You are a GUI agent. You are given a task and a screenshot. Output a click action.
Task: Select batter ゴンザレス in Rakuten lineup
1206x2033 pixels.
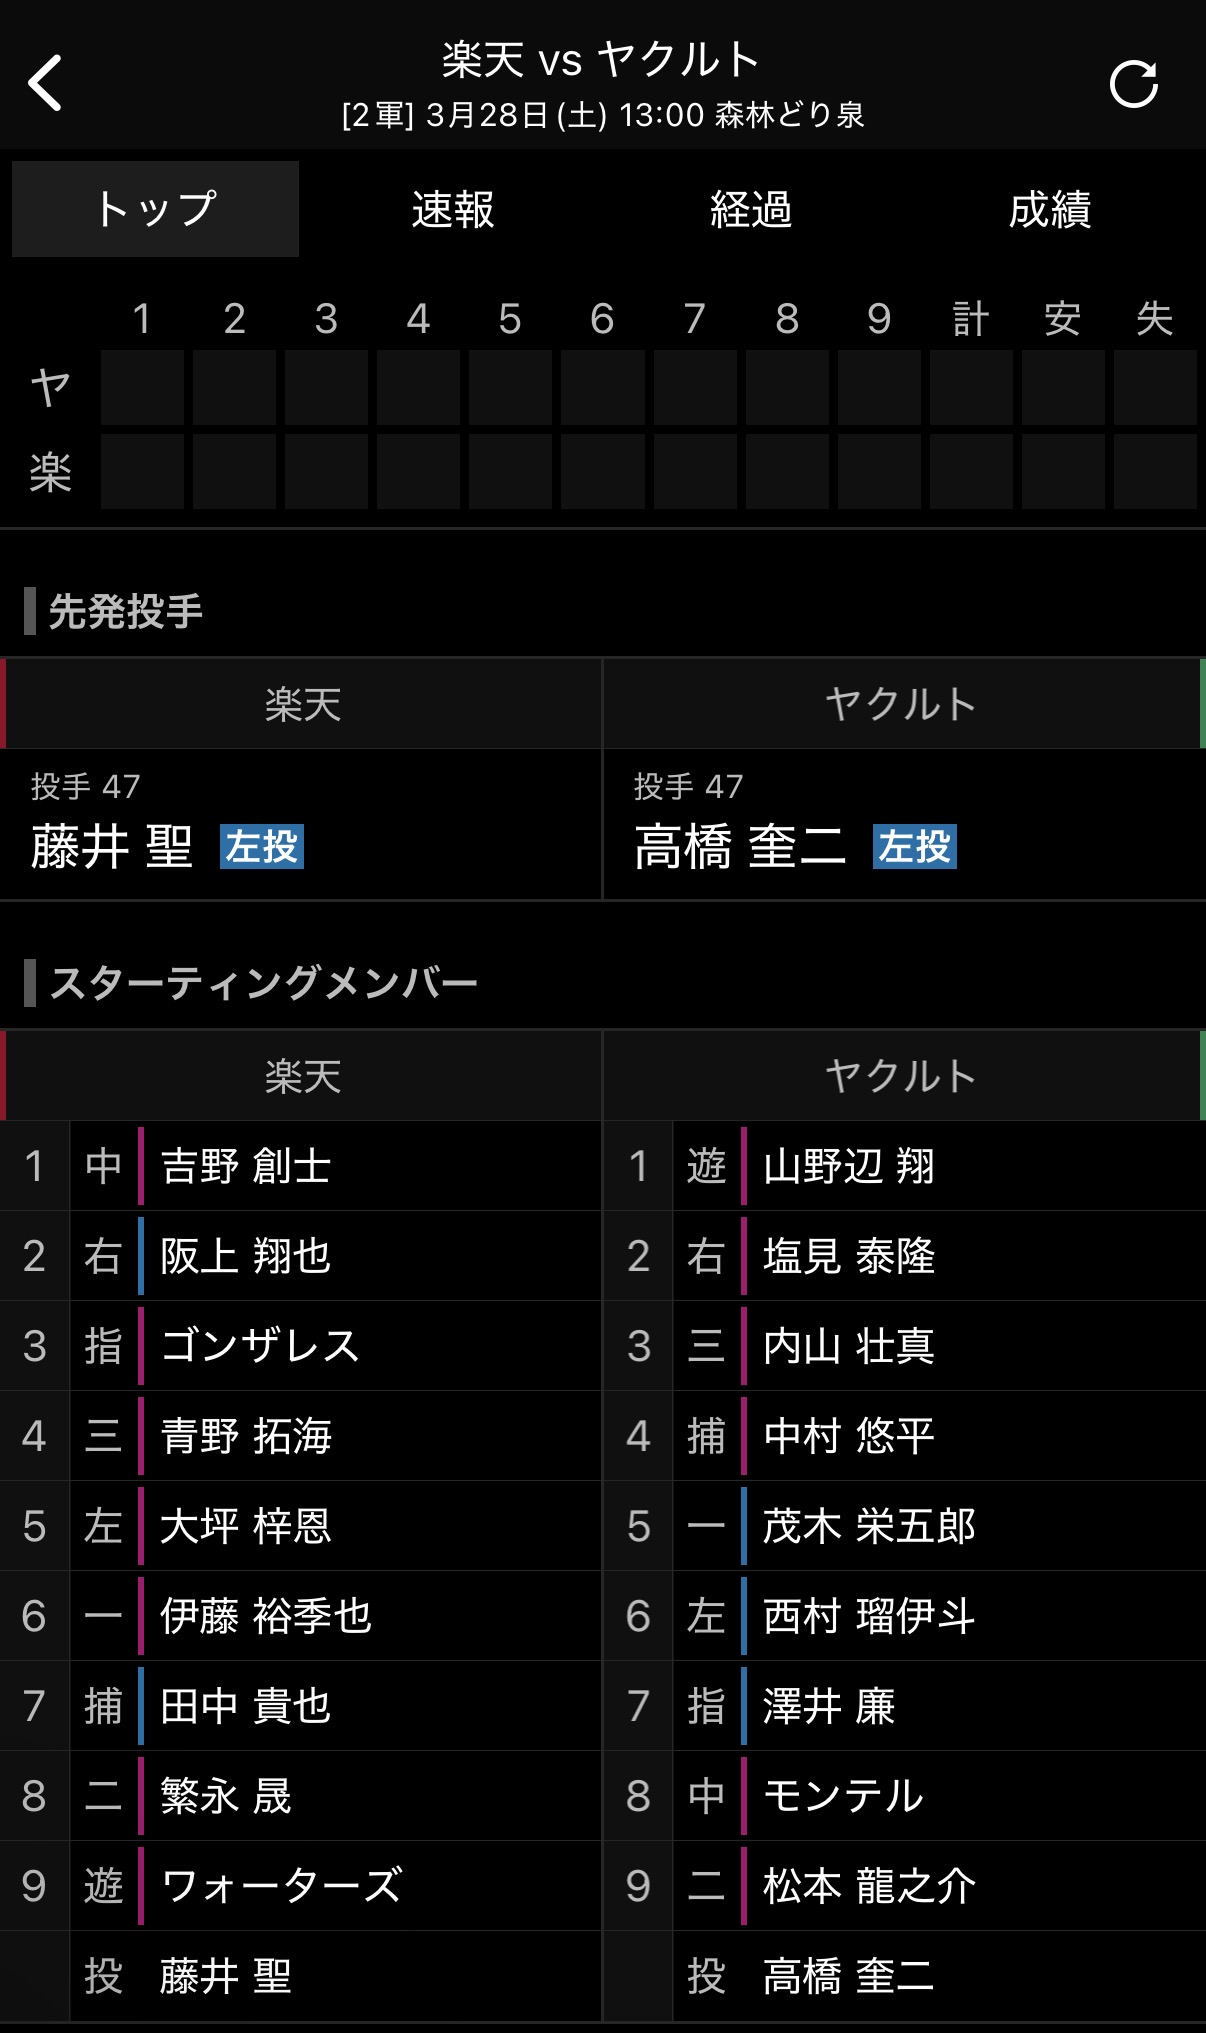click(x=260, y=1346)
